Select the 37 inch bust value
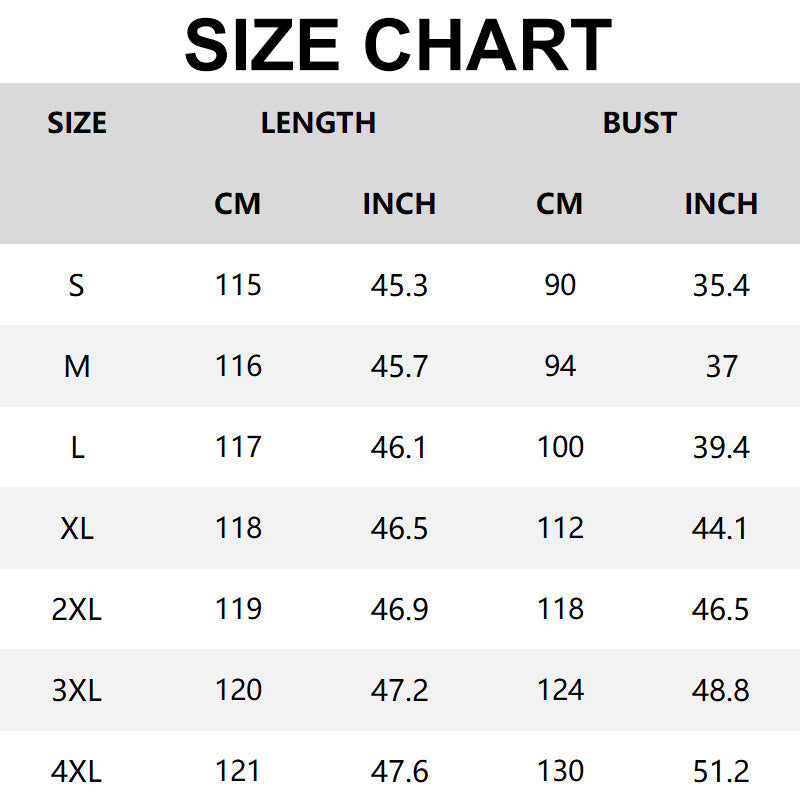The image size is (800, 800). 720,367
